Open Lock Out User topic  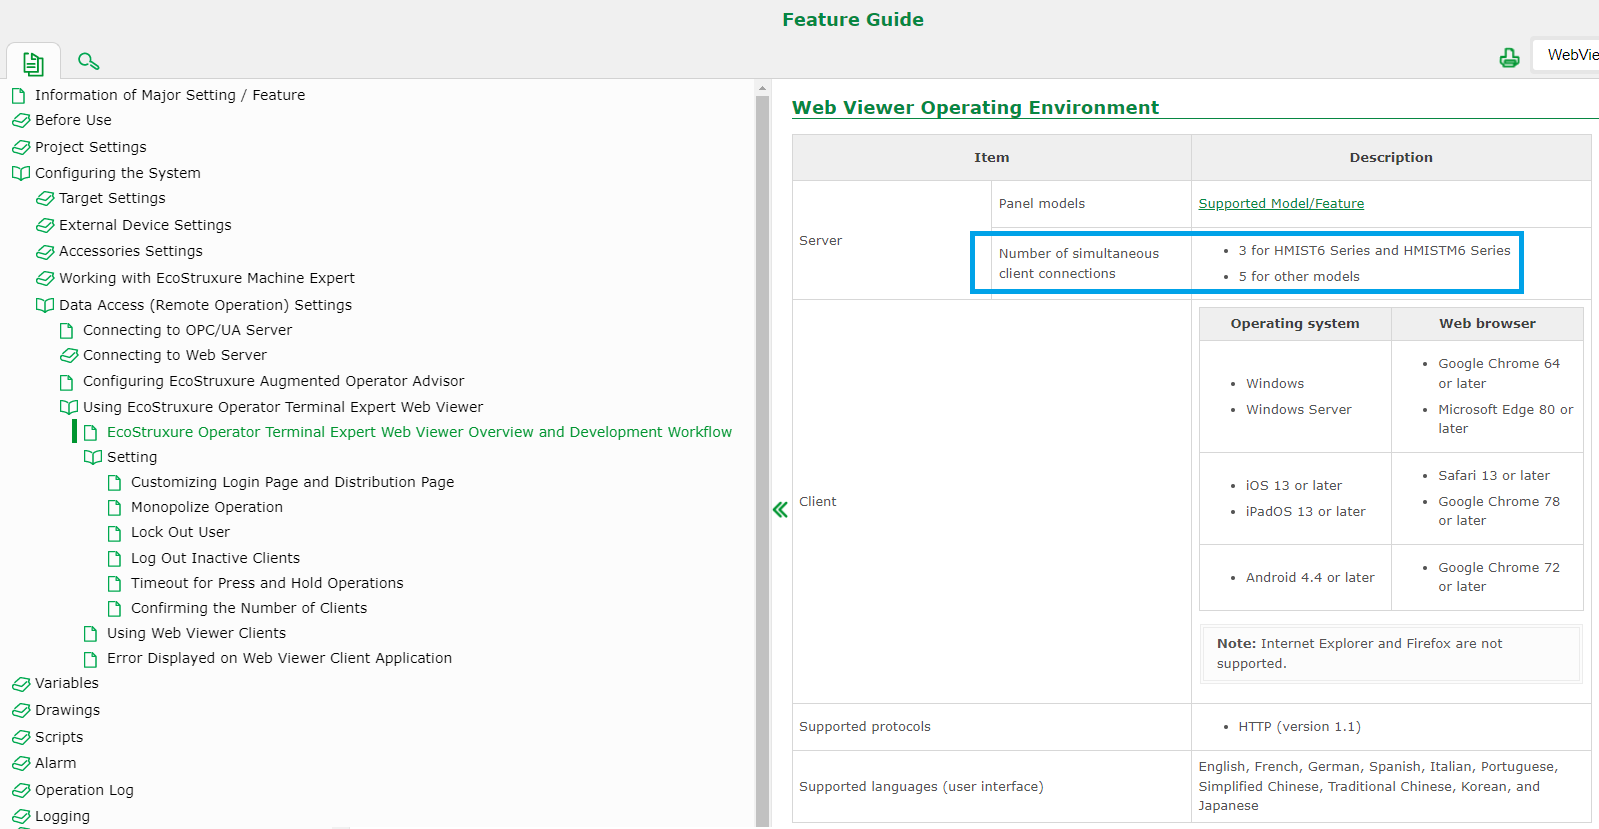point(180,532)
